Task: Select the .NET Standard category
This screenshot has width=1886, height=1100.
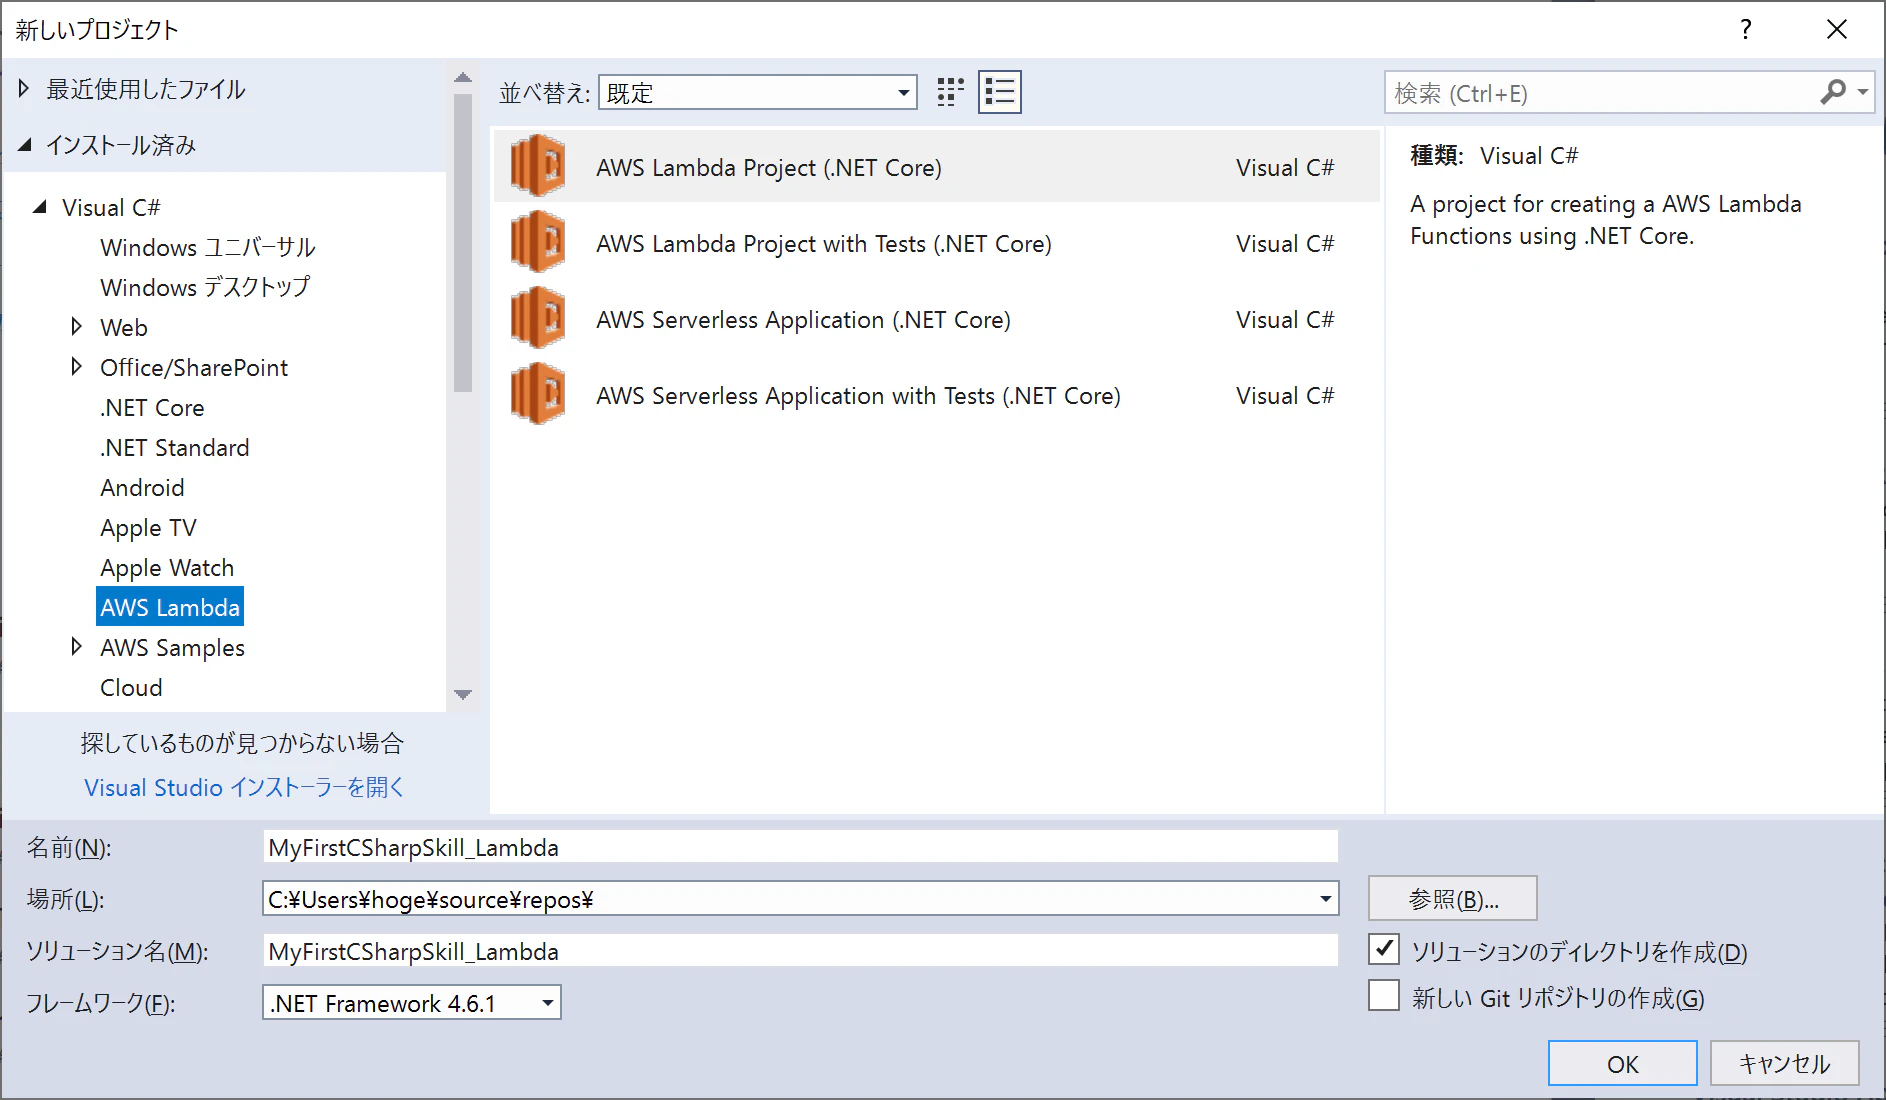Action: [175, 447]
